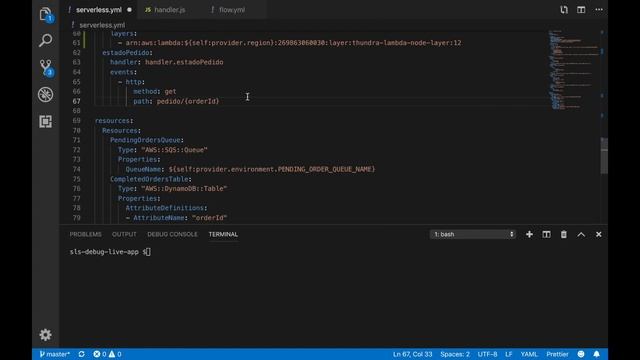Click line number 67 in gutter
The image size is (640, 360).
(x=76, y=101)
